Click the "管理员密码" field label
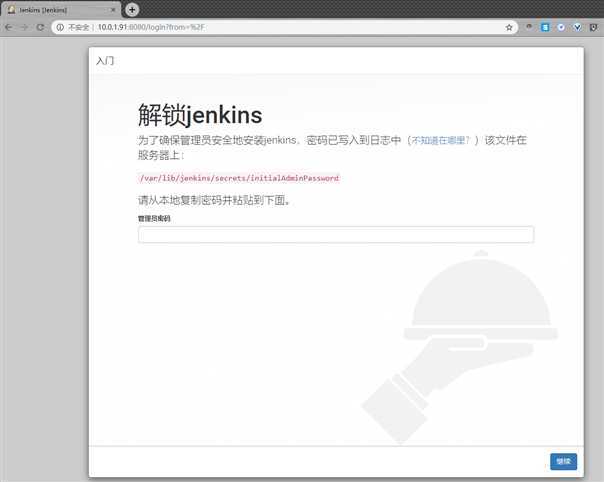Viewport: 604px width, 482px height. pyautogui.click(x=154, y=218)
